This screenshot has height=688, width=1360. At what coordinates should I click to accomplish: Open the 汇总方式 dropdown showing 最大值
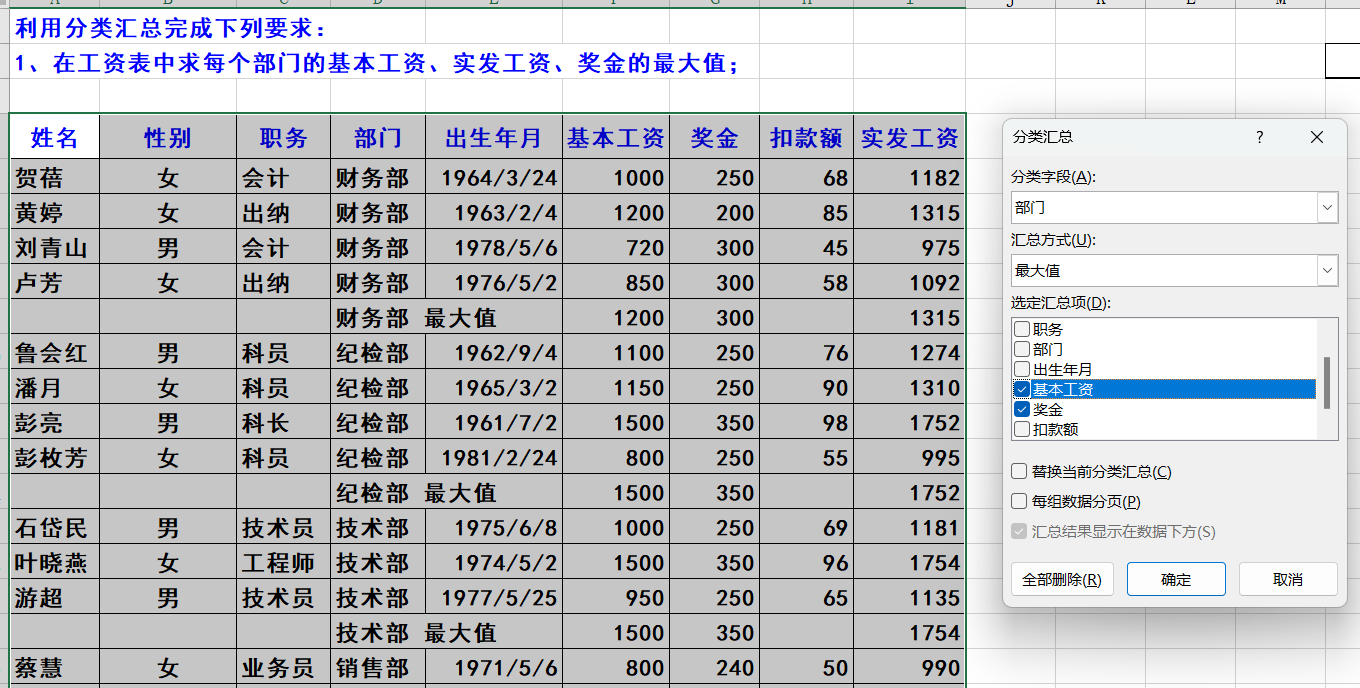point(1327,270)
